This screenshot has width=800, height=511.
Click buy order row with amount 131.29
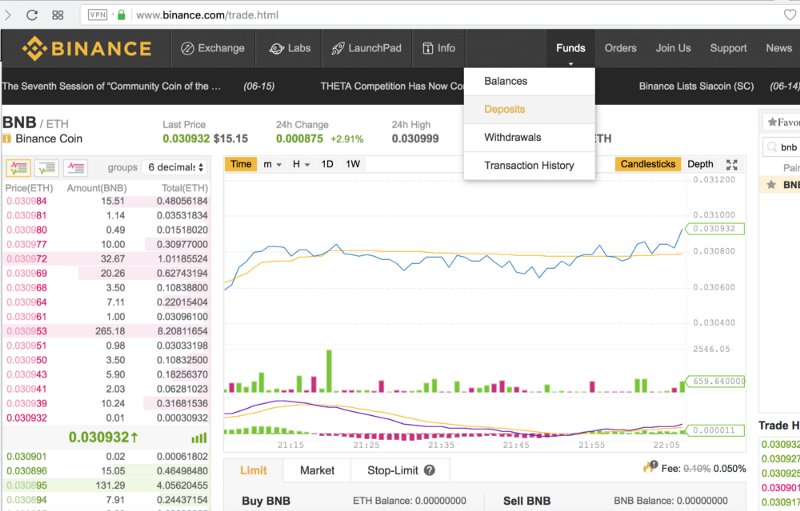(107, 485)
